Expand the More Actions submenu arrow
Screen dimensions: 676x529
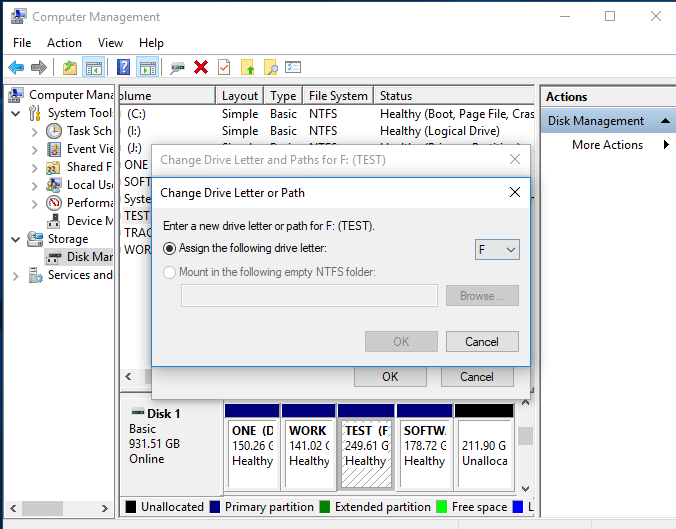pyautogui.click(x=666, y=145)
